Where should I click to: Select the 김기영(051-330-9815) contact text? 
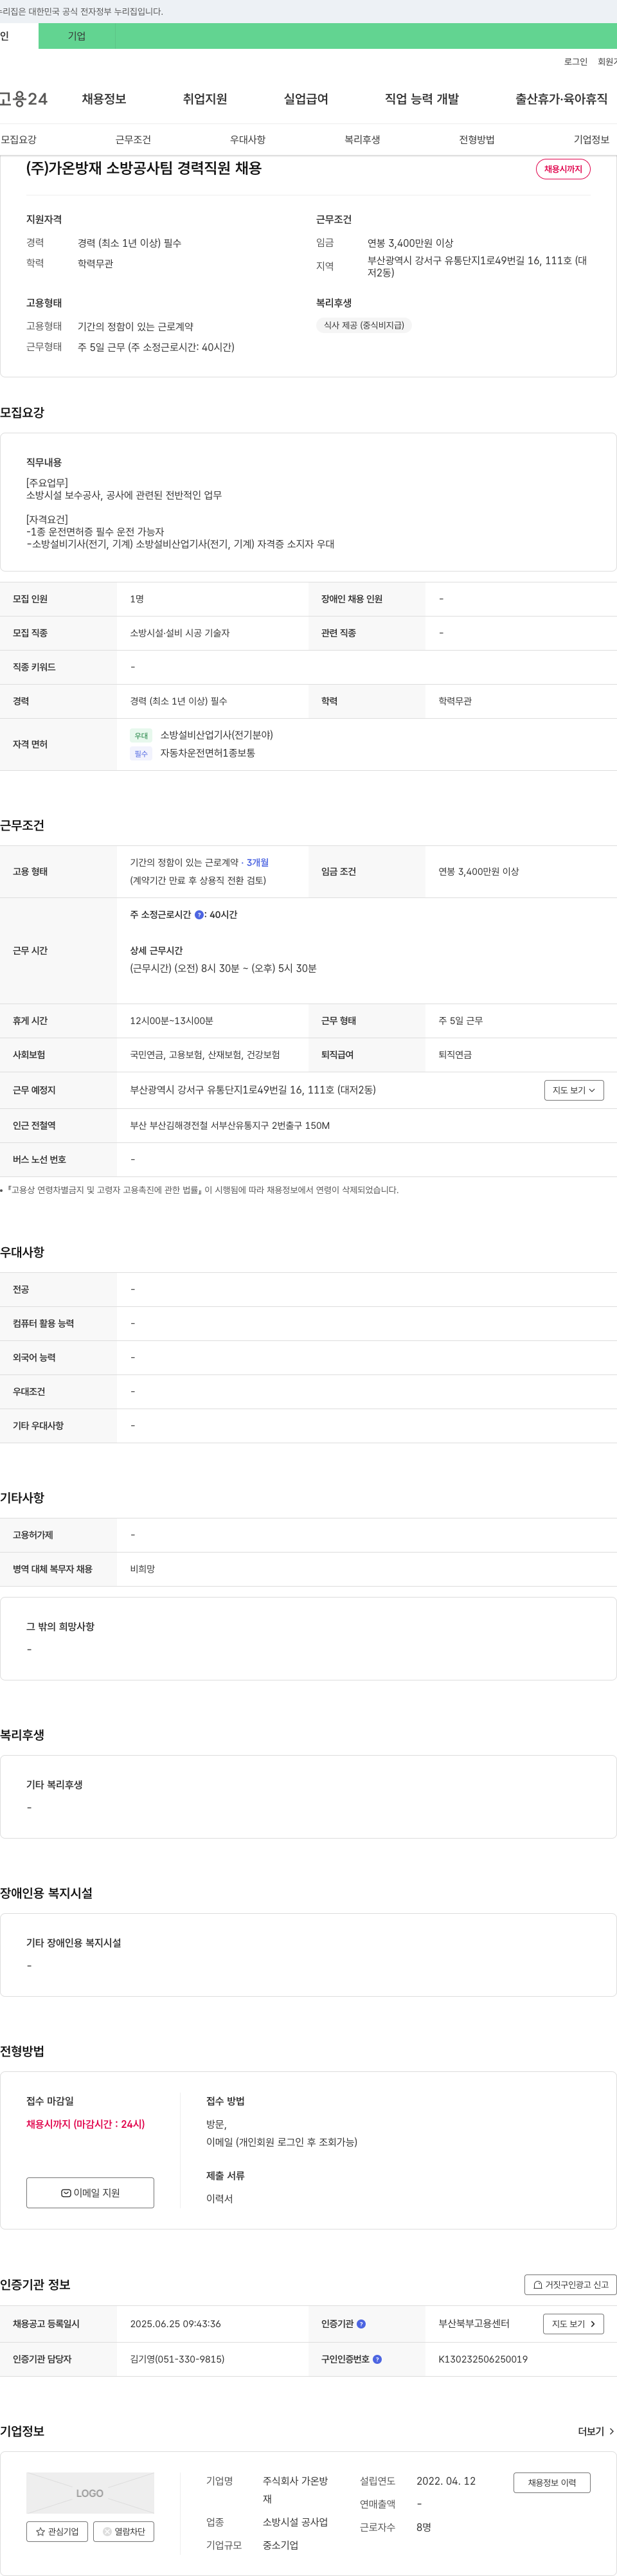pos(177,2359)
